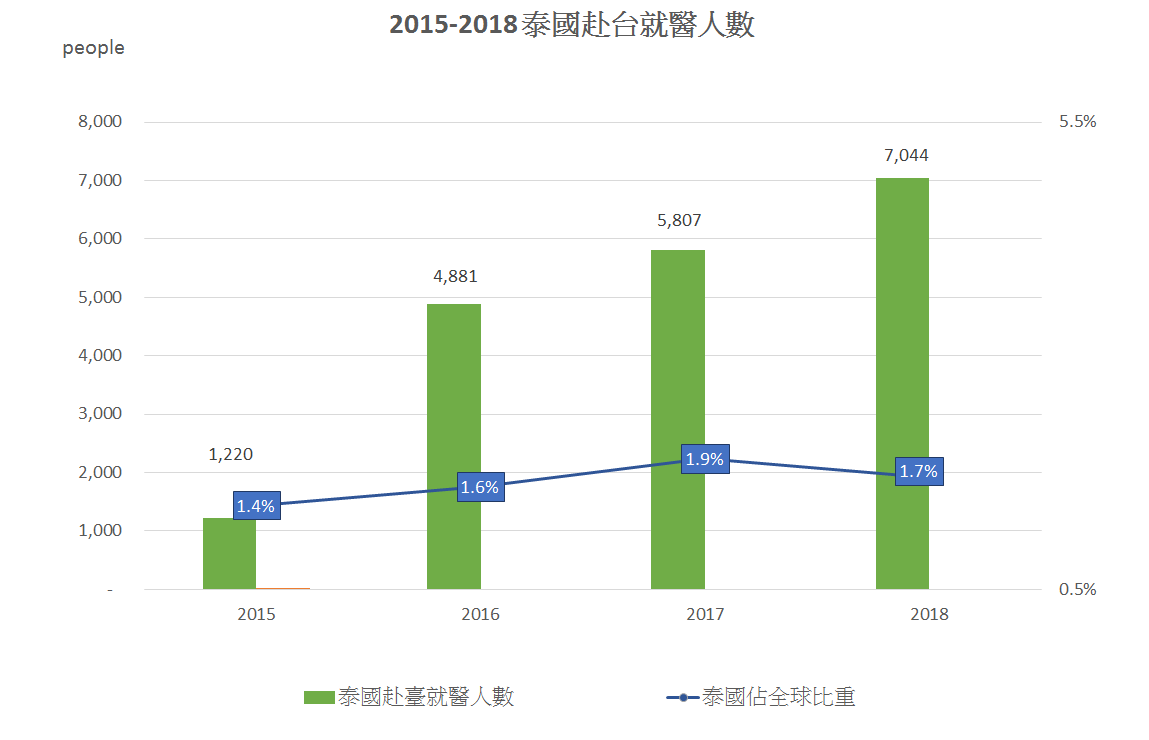Click the 5.5% right axis label
This screenshot has width=1149, height=740.
point(1078,122)
